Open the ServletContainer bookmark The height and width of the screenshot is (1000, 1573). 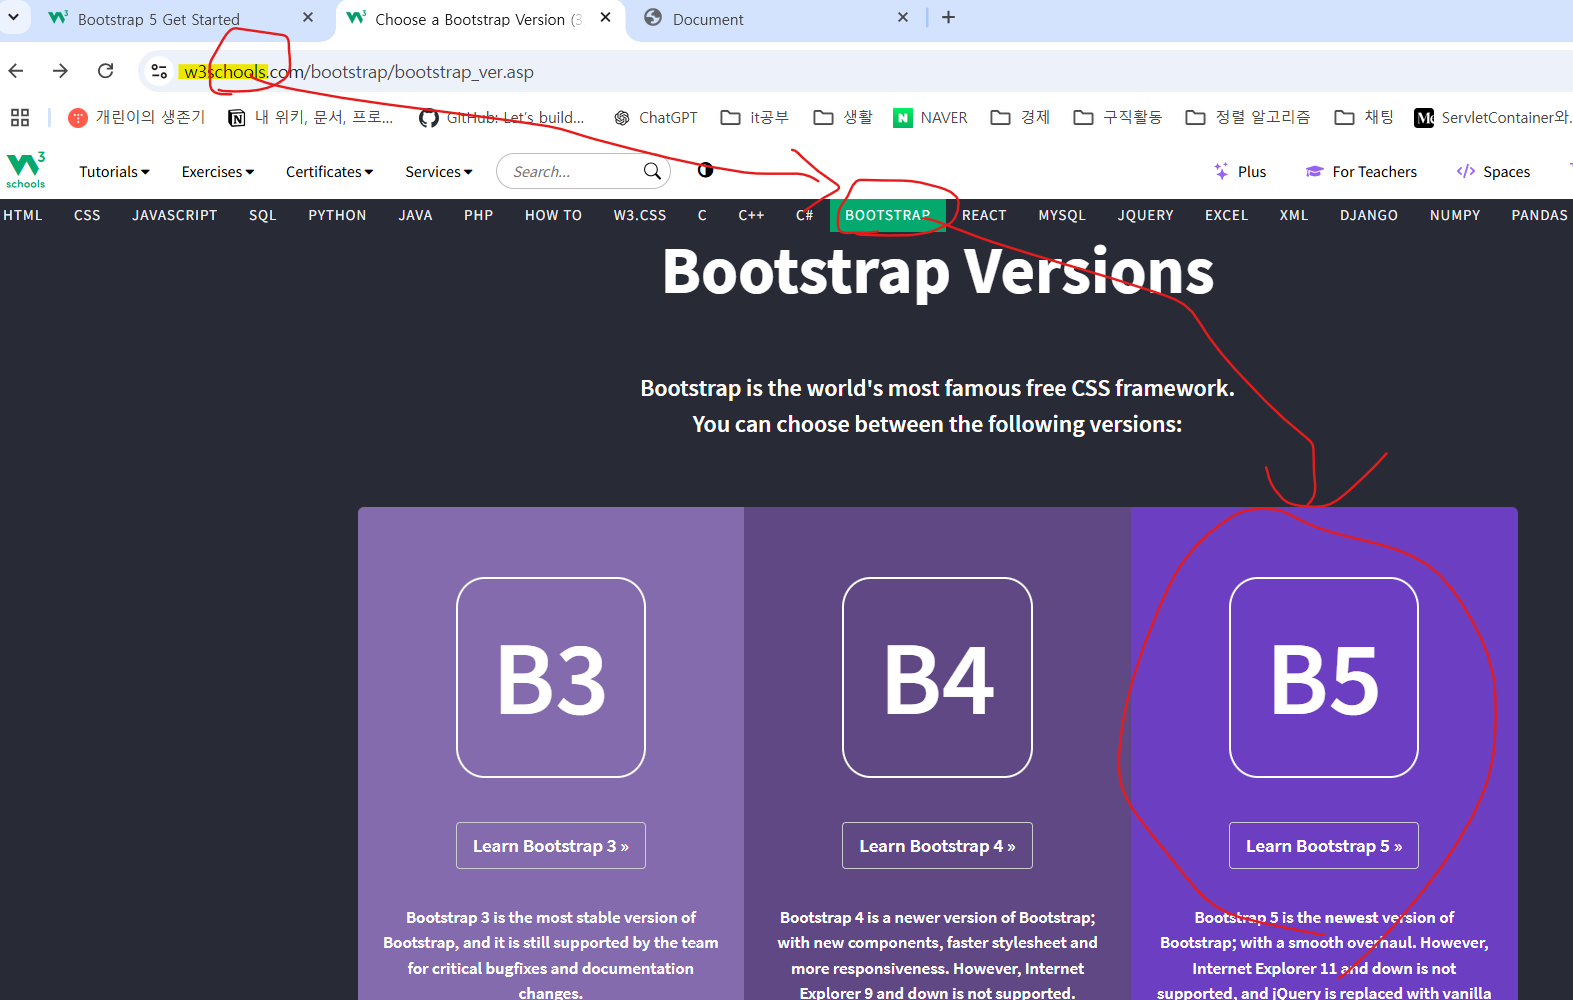point(1492,117)
